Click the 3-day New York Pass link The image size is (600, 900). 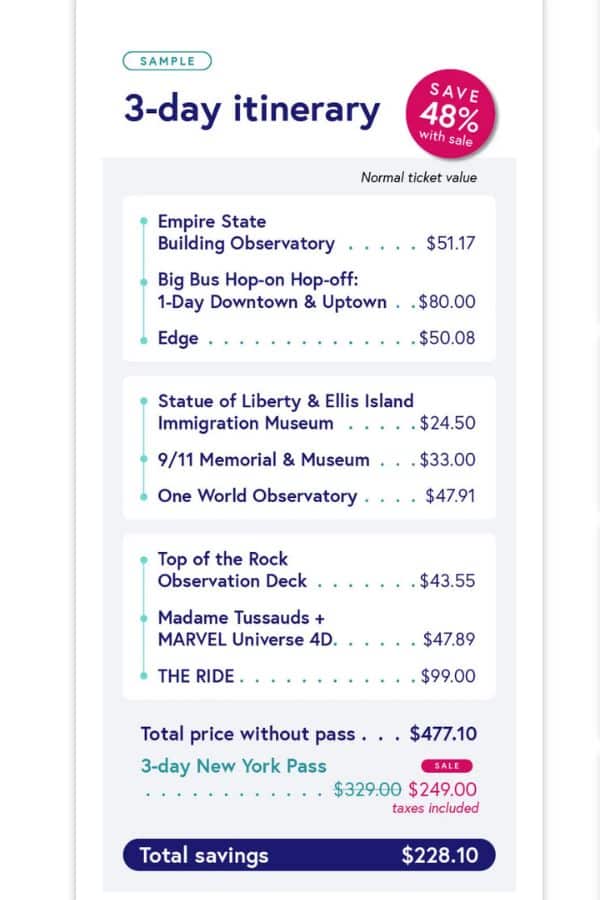pyautogui.click(x=233, y=766)
